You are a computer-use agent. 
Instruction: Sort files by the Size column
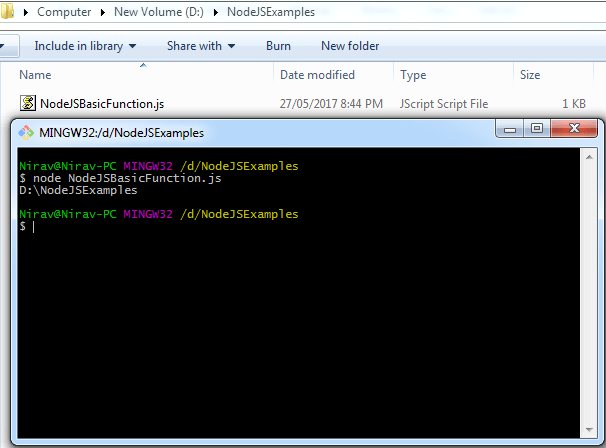click(x=530, y=75)
